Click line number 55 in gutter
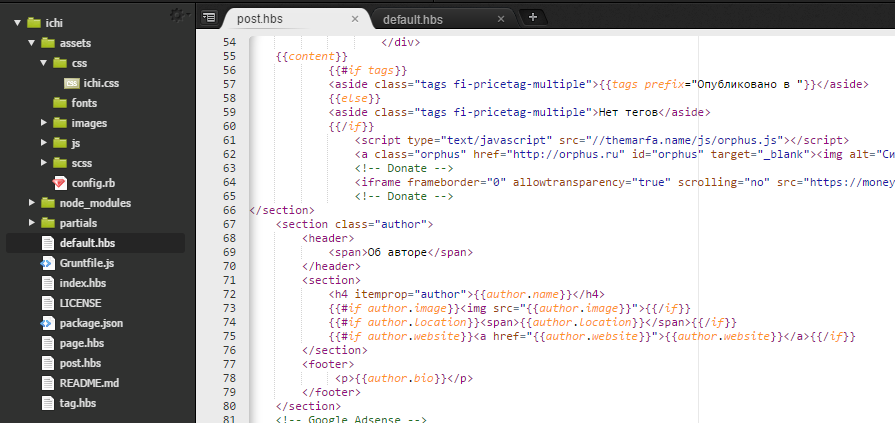The width and height of the screenshot is (895, 423). coord(229,57)
